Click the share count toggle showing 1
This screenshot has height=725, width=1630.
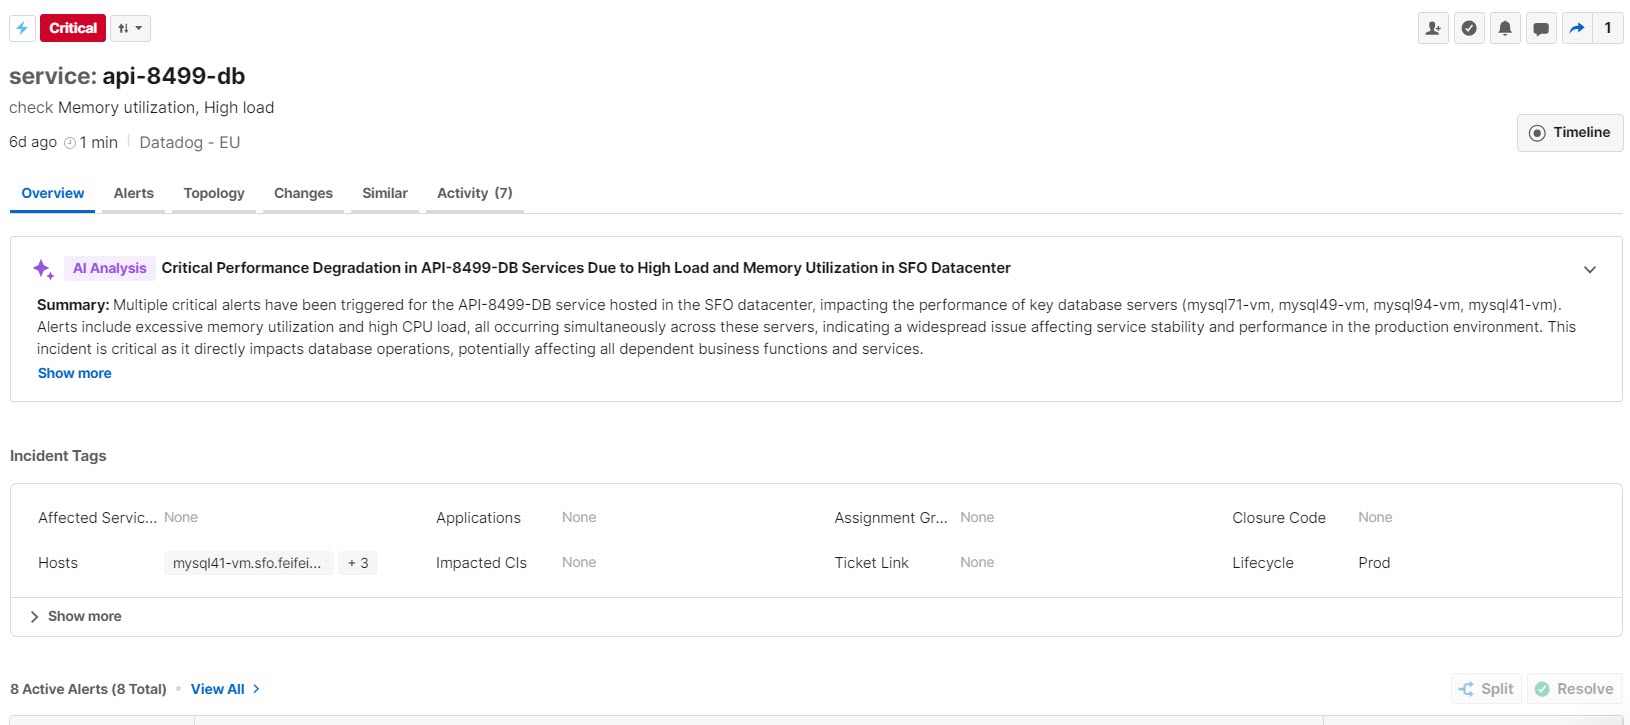1609,28
